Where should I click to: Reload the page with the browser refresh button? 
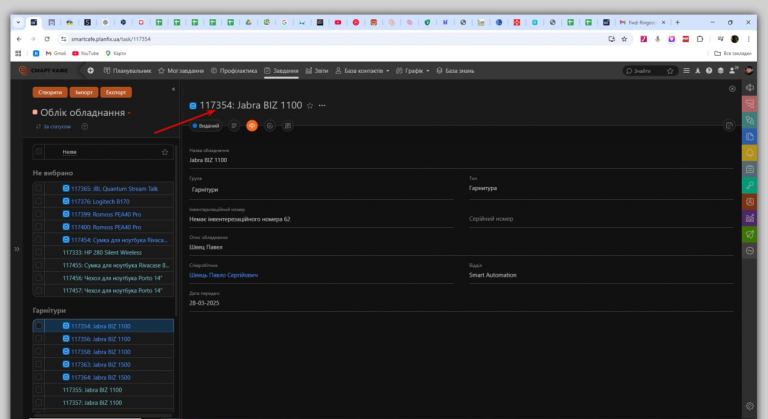(x=47, y=39)
